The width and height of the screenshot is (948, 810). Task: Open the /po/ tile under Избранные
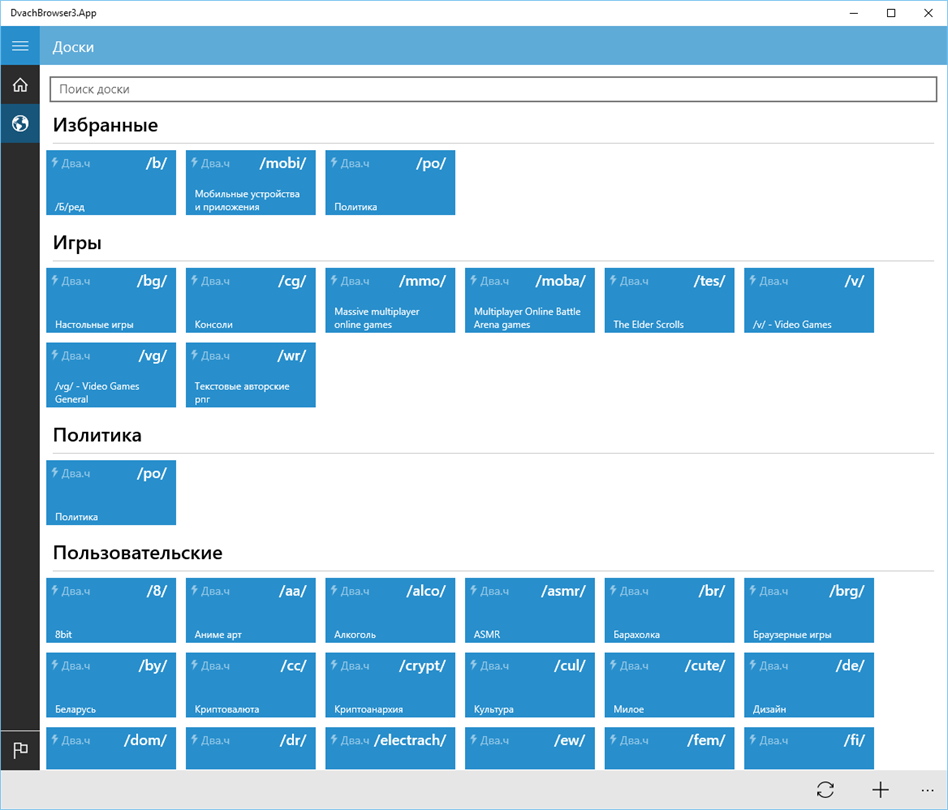coord(391,183)
